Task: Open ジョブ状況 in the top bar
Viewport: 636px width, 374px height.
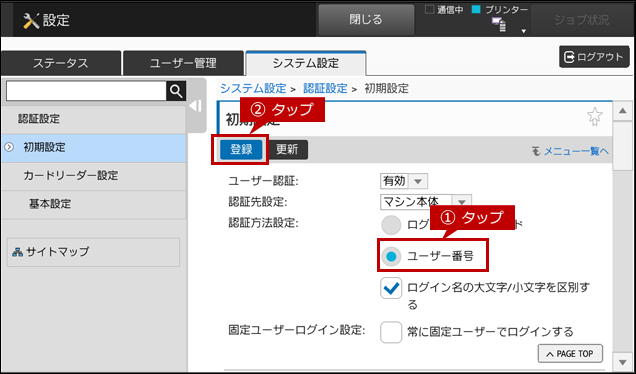Action: pos(581,20)
